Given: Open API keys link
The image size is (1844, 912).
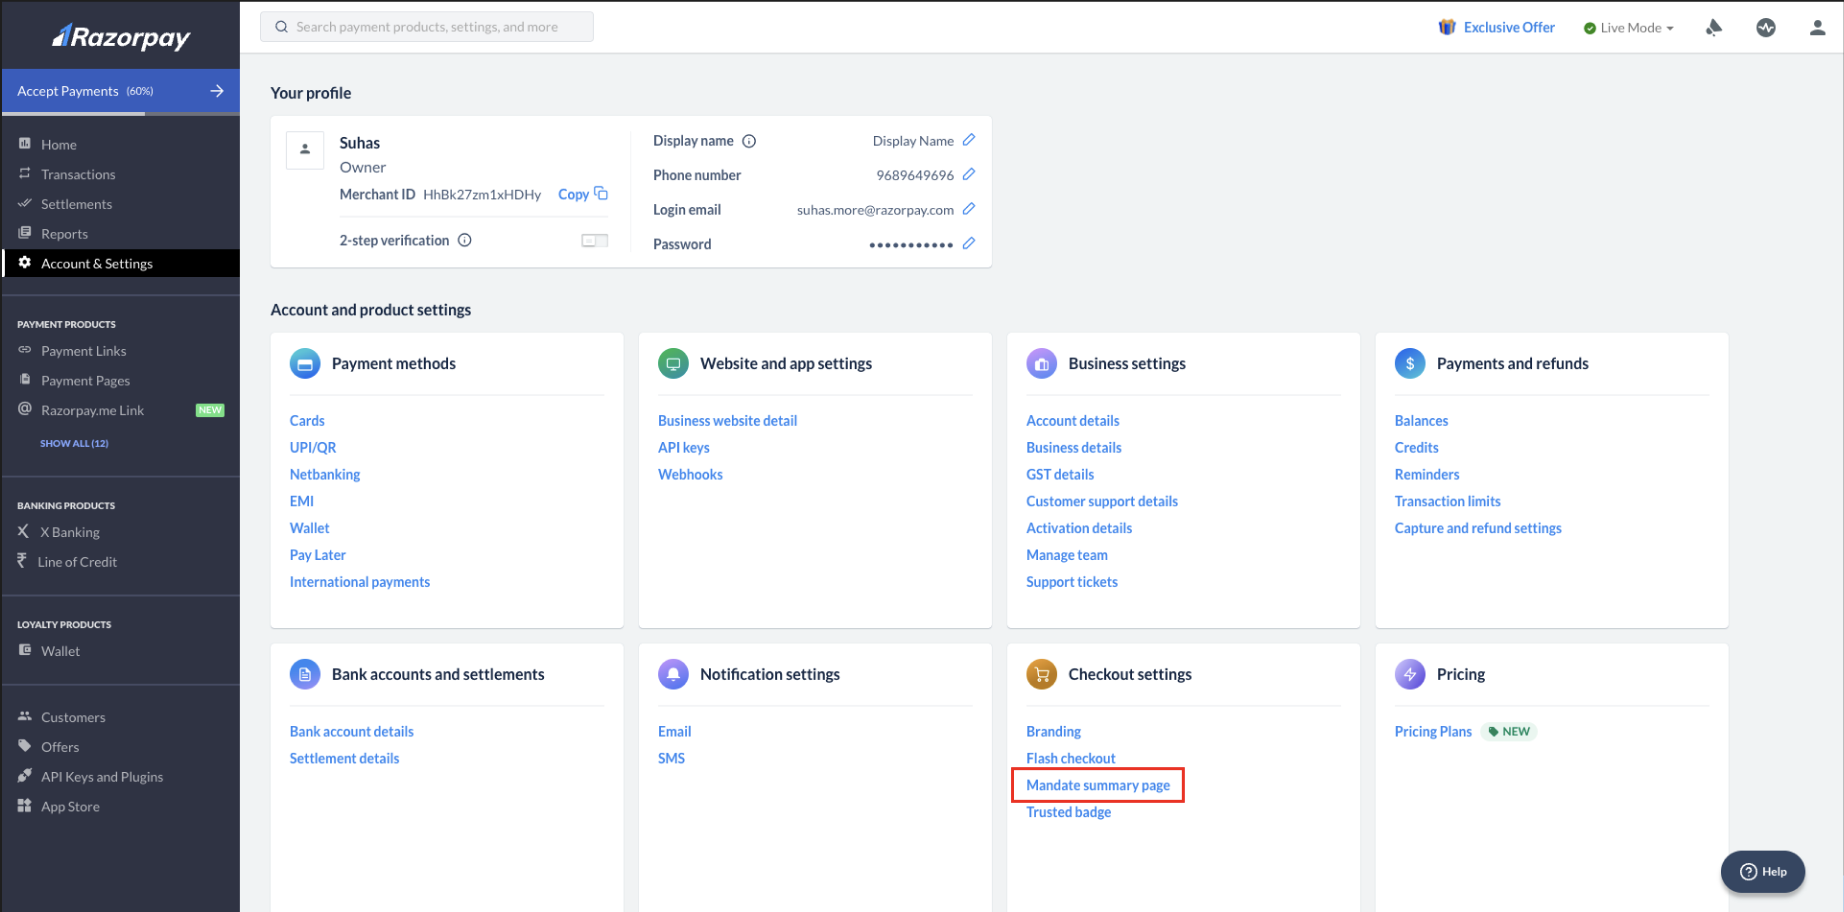Looking at the screenshot, I should pos(684,448).
